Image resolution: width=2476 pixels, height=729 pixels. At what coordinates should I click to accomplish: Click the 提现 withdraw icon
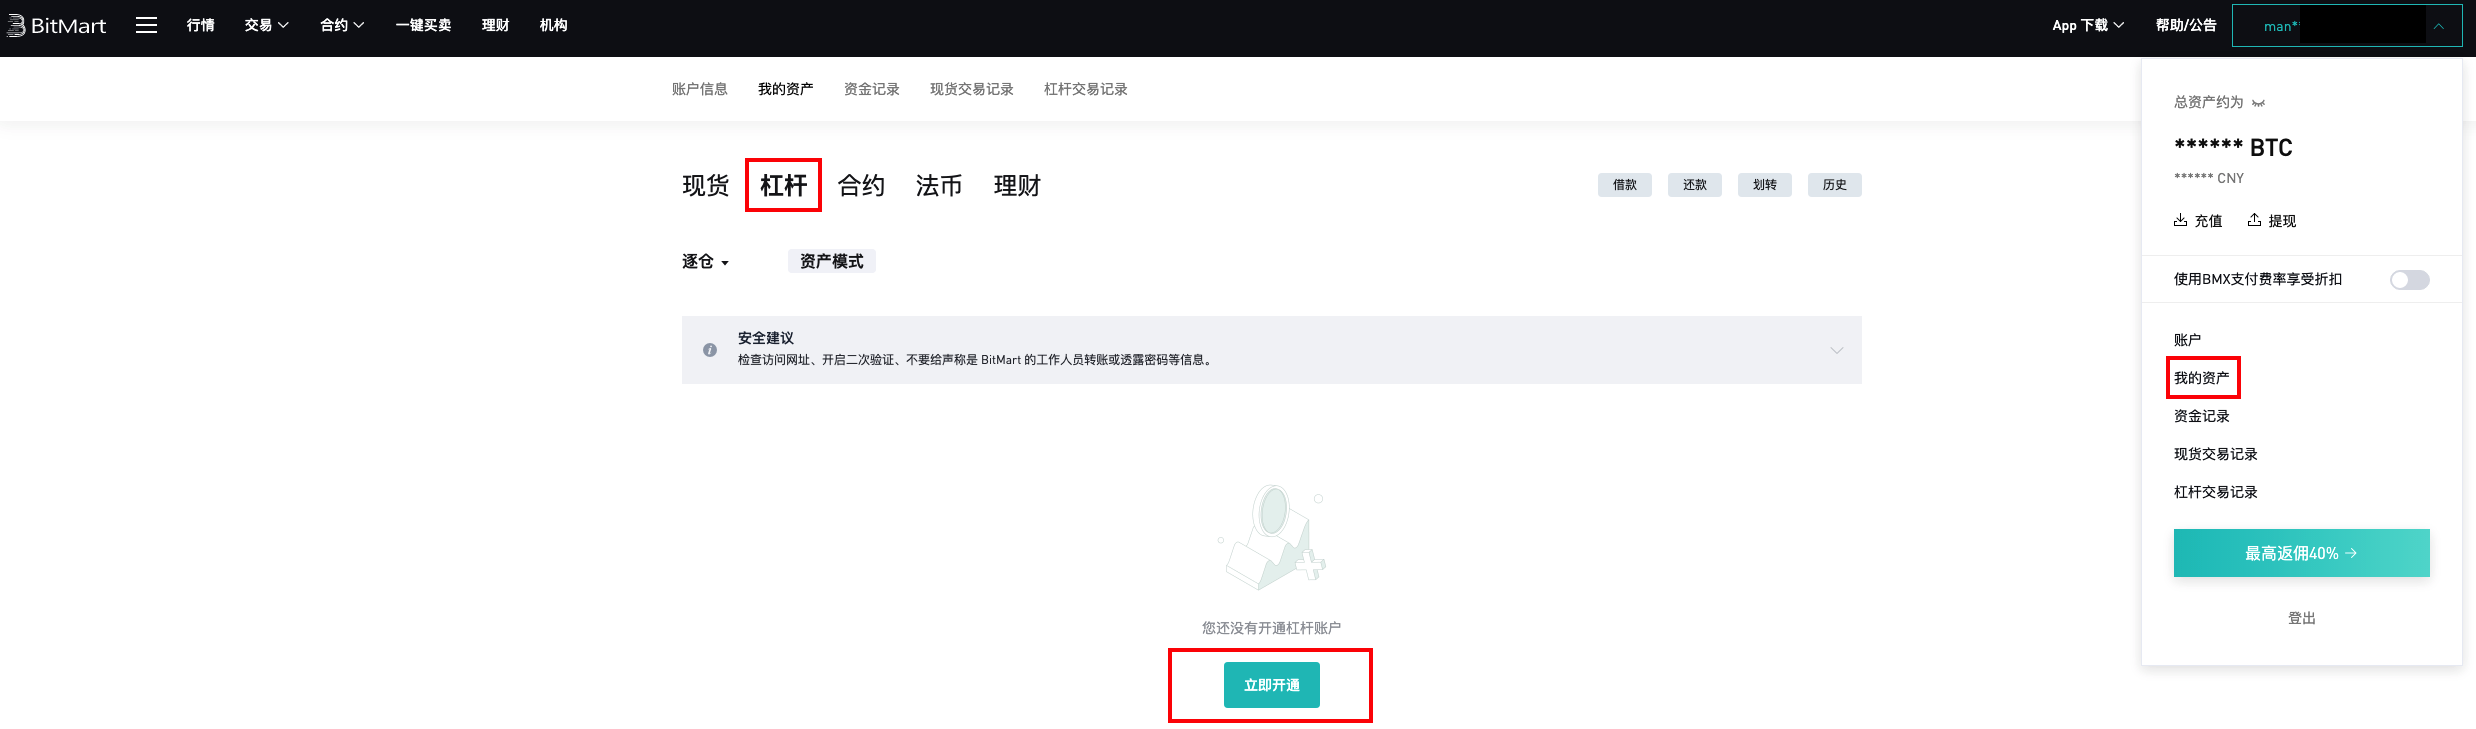pyautogui.click(x=2254, y=221)
